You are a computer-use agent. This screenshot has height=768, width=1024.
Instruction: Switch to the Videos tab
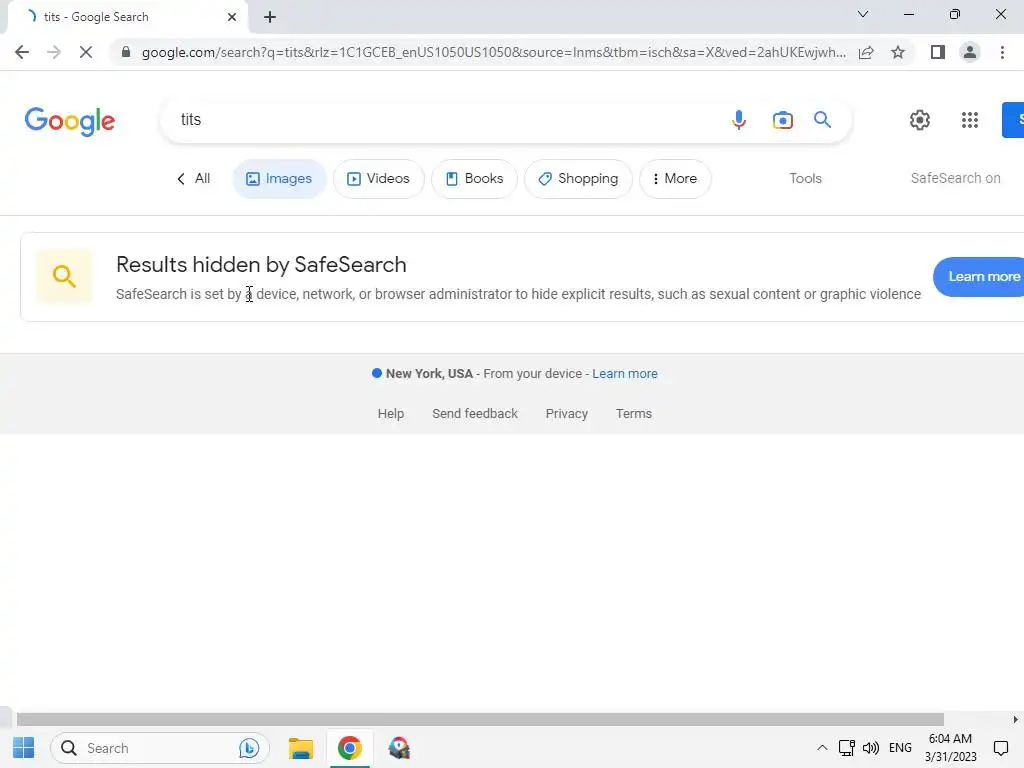(378, 178)
